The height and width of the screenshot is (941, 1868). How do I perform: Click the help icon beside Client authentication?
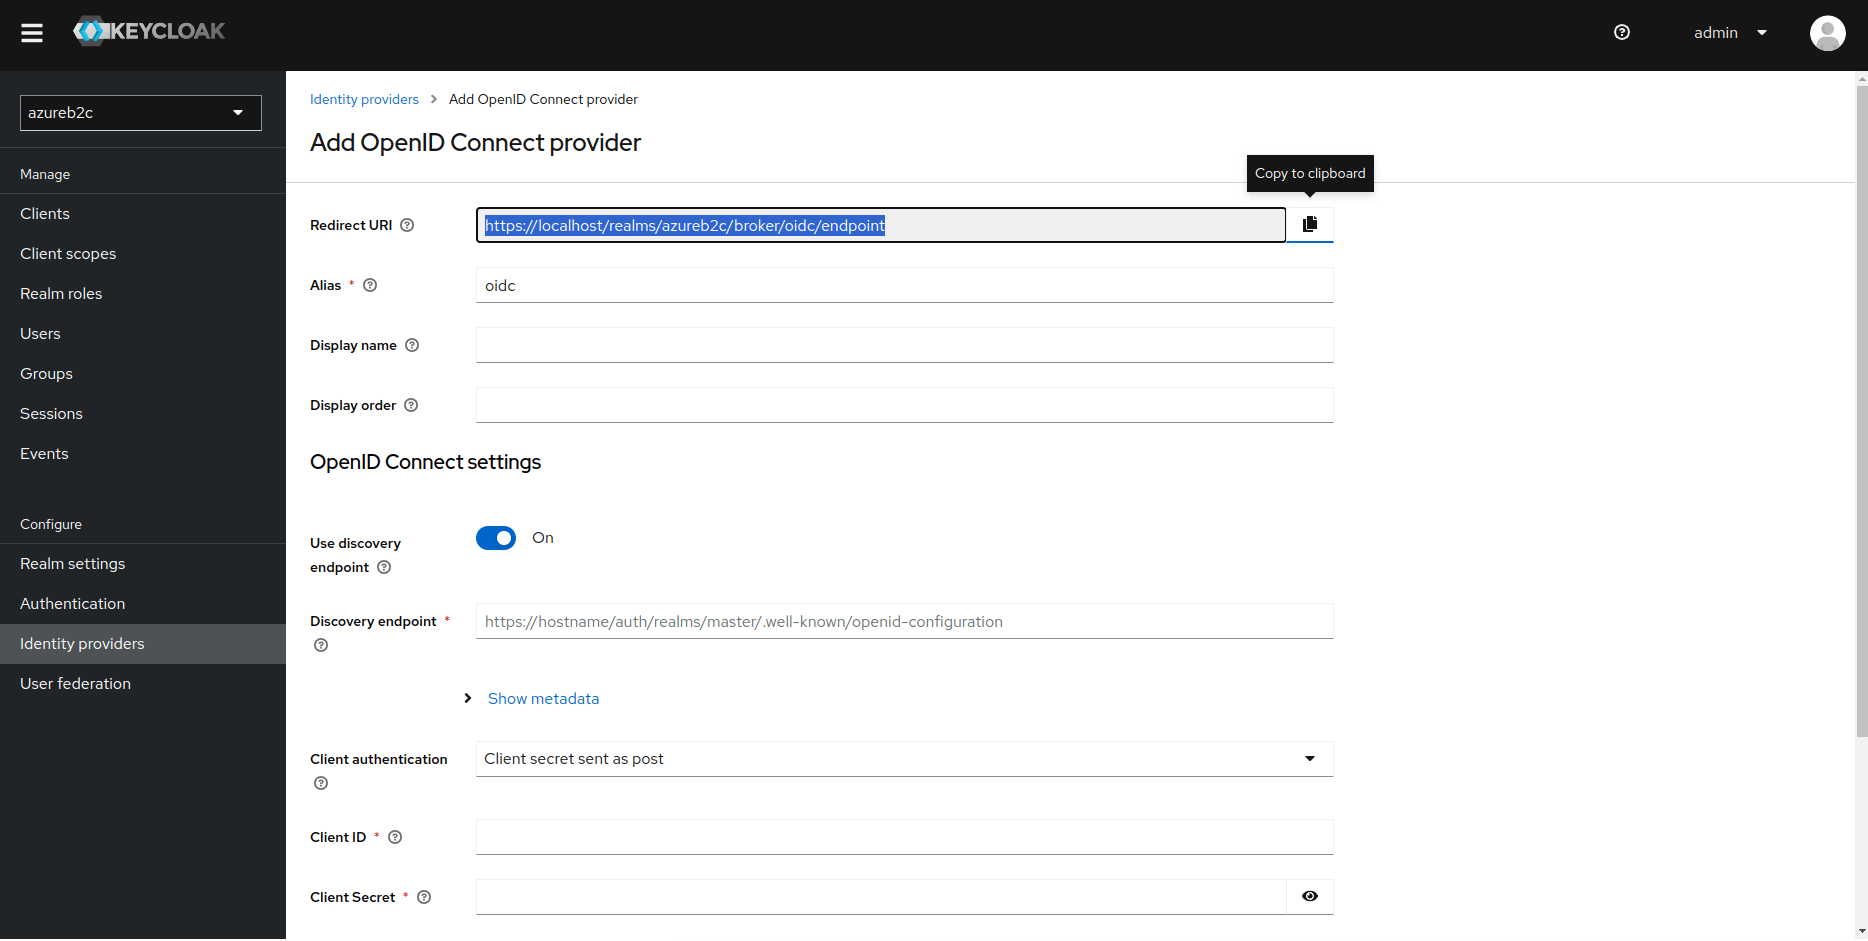point(321,783)
